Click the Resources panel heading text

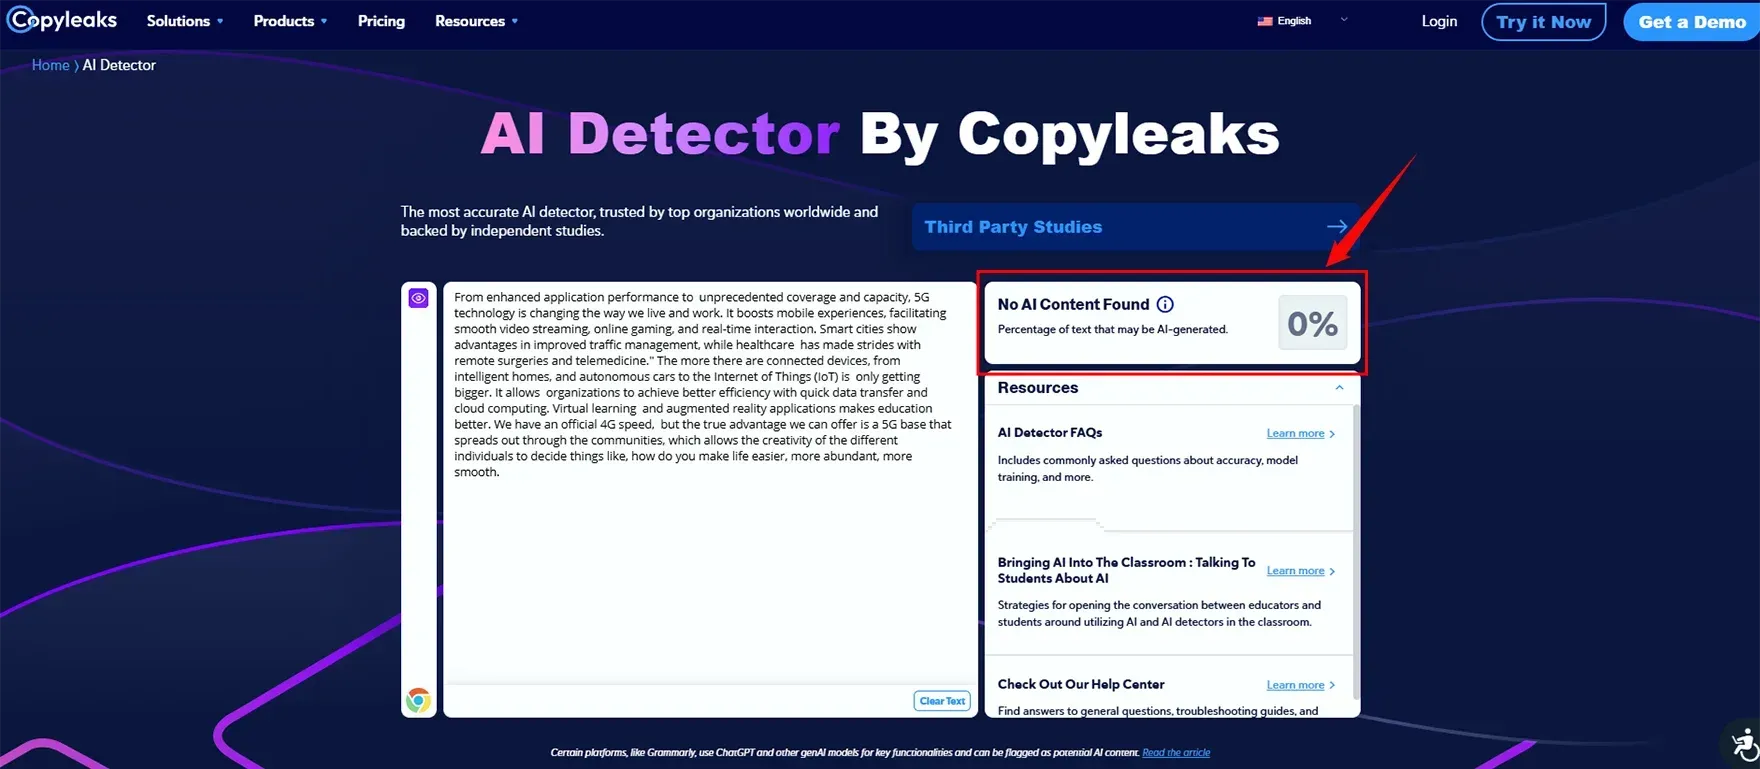point(1037,388)
